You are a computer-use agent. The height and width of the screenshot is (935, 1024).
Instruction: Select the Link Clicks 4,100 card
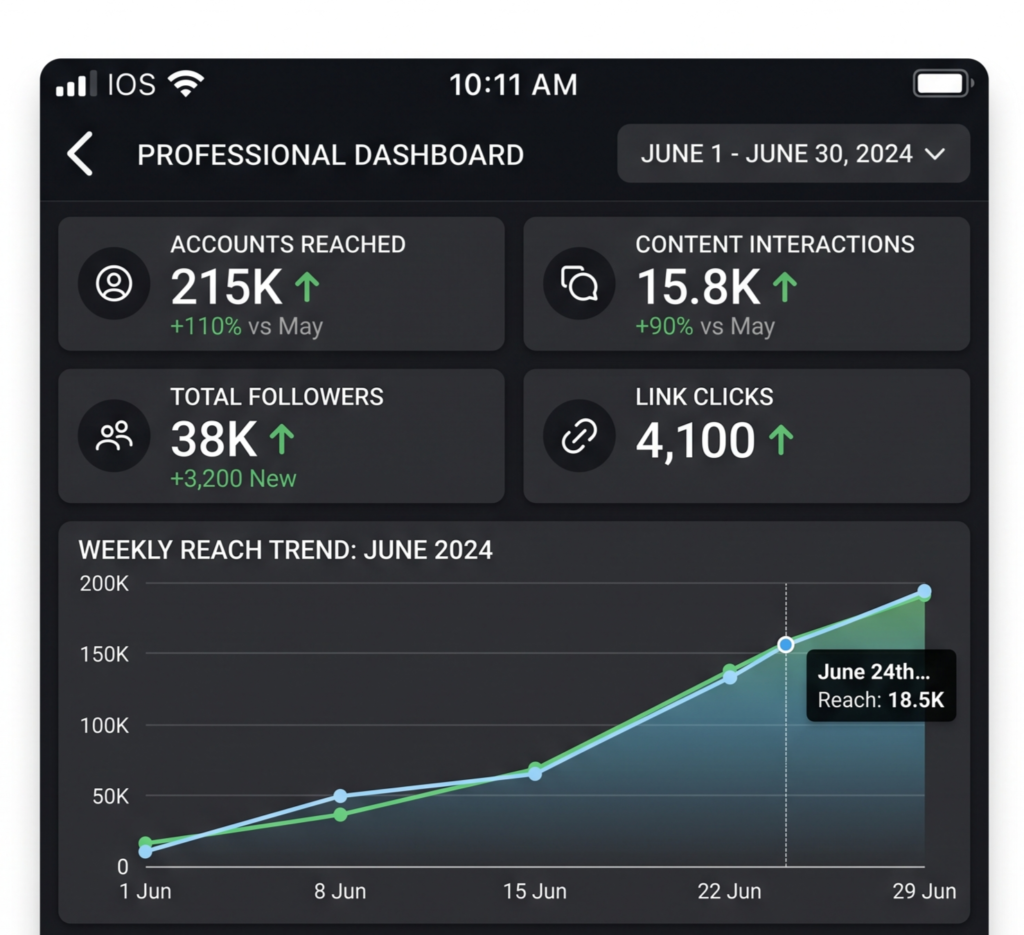tap(746, 436)
